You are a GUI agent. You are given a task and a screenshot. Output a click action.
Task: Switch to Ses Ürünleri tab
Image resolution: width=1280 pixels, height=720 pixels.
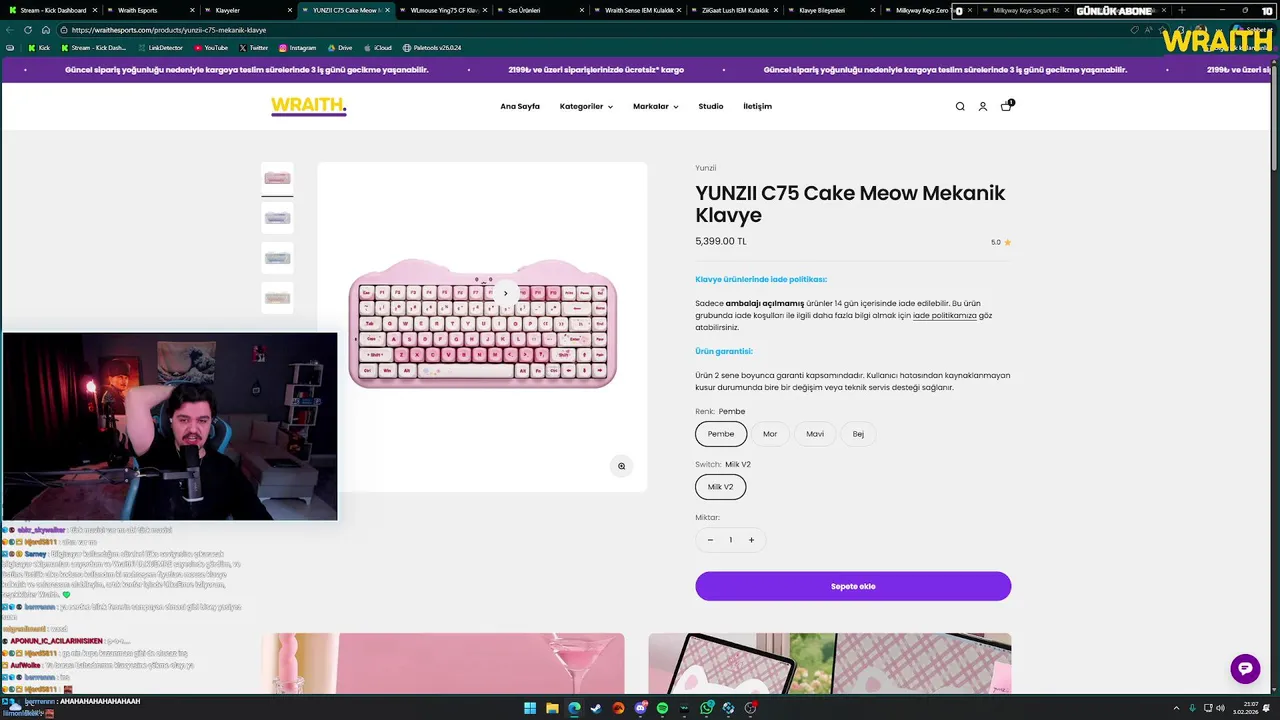pos(540,10)
